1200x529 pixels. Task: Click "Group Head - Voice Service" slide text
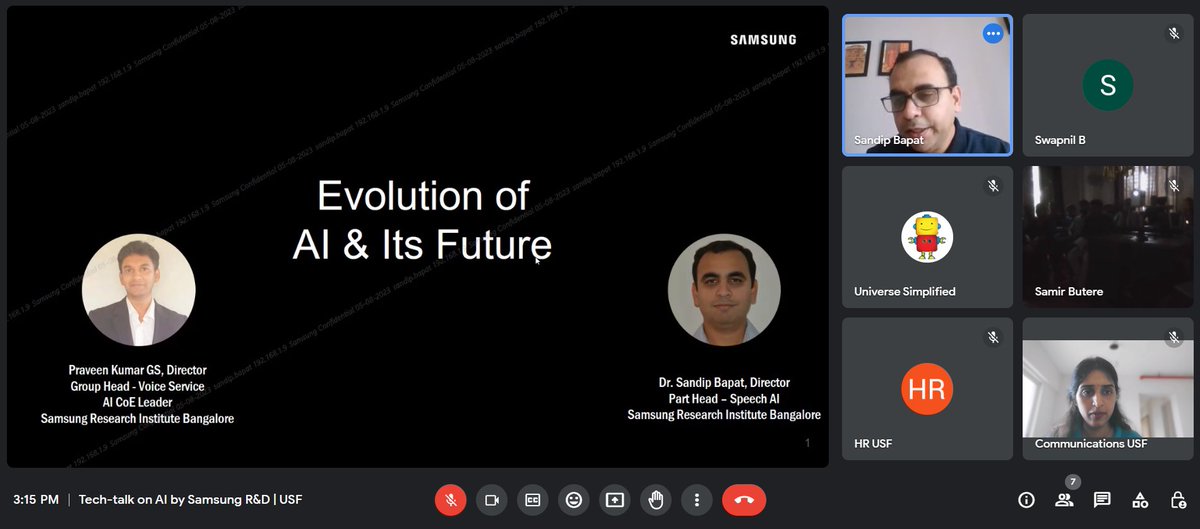[138, 386]
